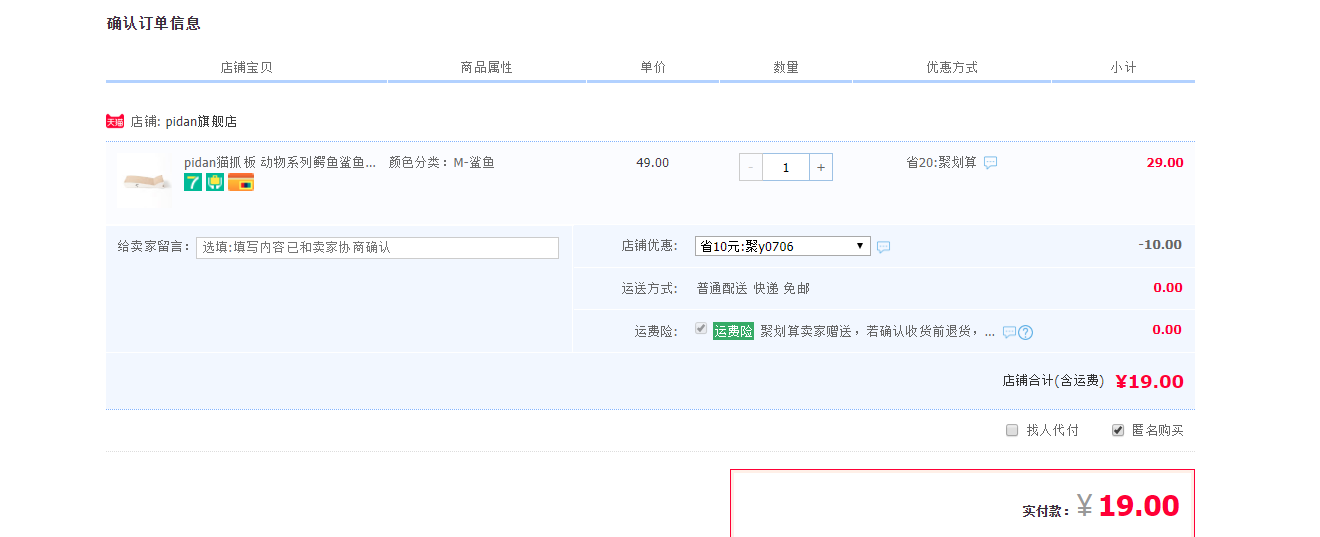The height and width of the screenshot is (537, 1320).
Task: Open product link pidan猫抓板
Action: click(x=280, y=162)
